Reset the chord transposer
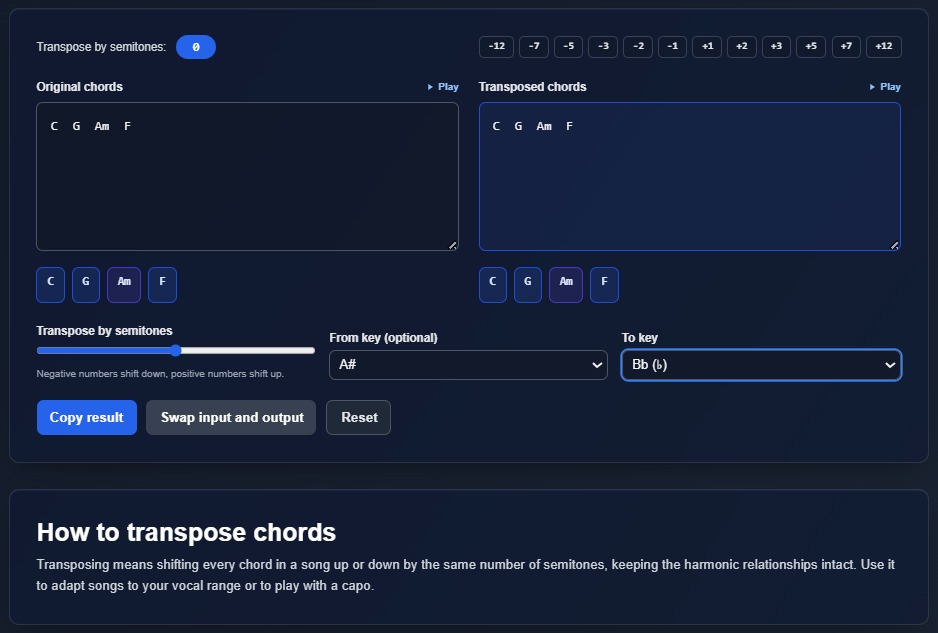Image resolution: width=938 pixels, height=633 pixels. coord(358,417)
